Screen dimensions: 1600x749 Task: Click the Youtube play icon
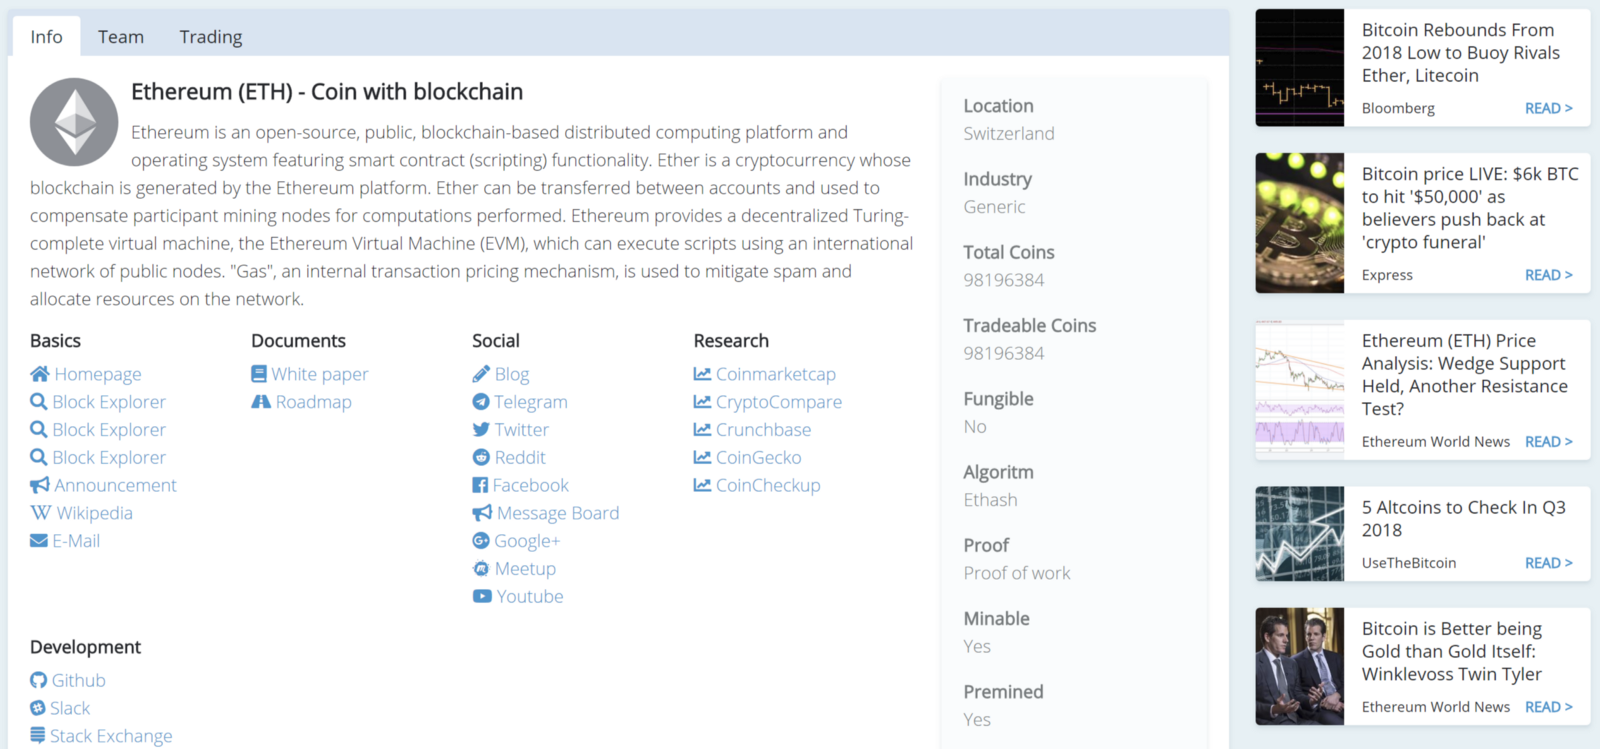tap(482, 596)
